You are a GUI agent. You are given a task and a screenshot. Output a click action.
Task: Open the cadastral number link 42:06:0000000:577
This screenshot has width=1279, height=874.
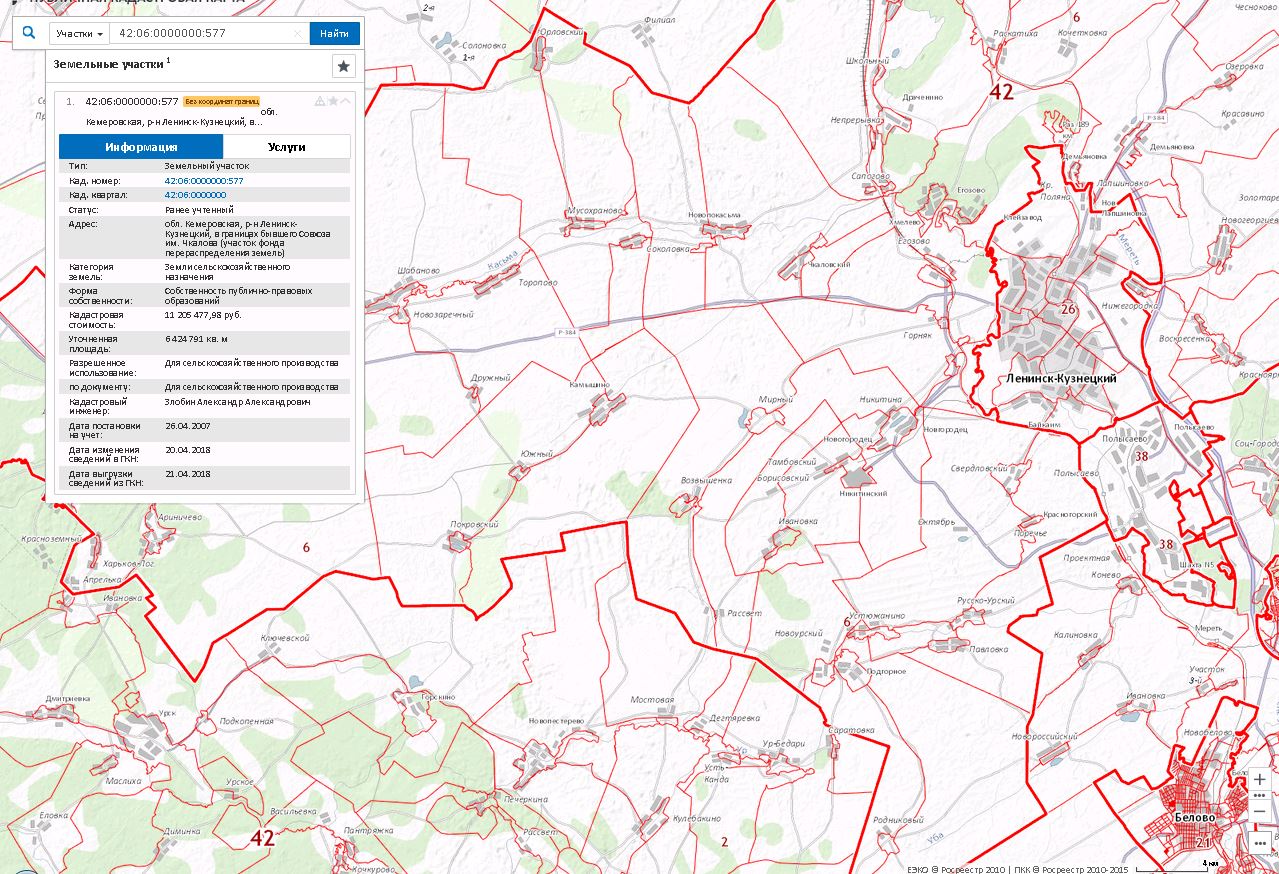tap(204, 180)
